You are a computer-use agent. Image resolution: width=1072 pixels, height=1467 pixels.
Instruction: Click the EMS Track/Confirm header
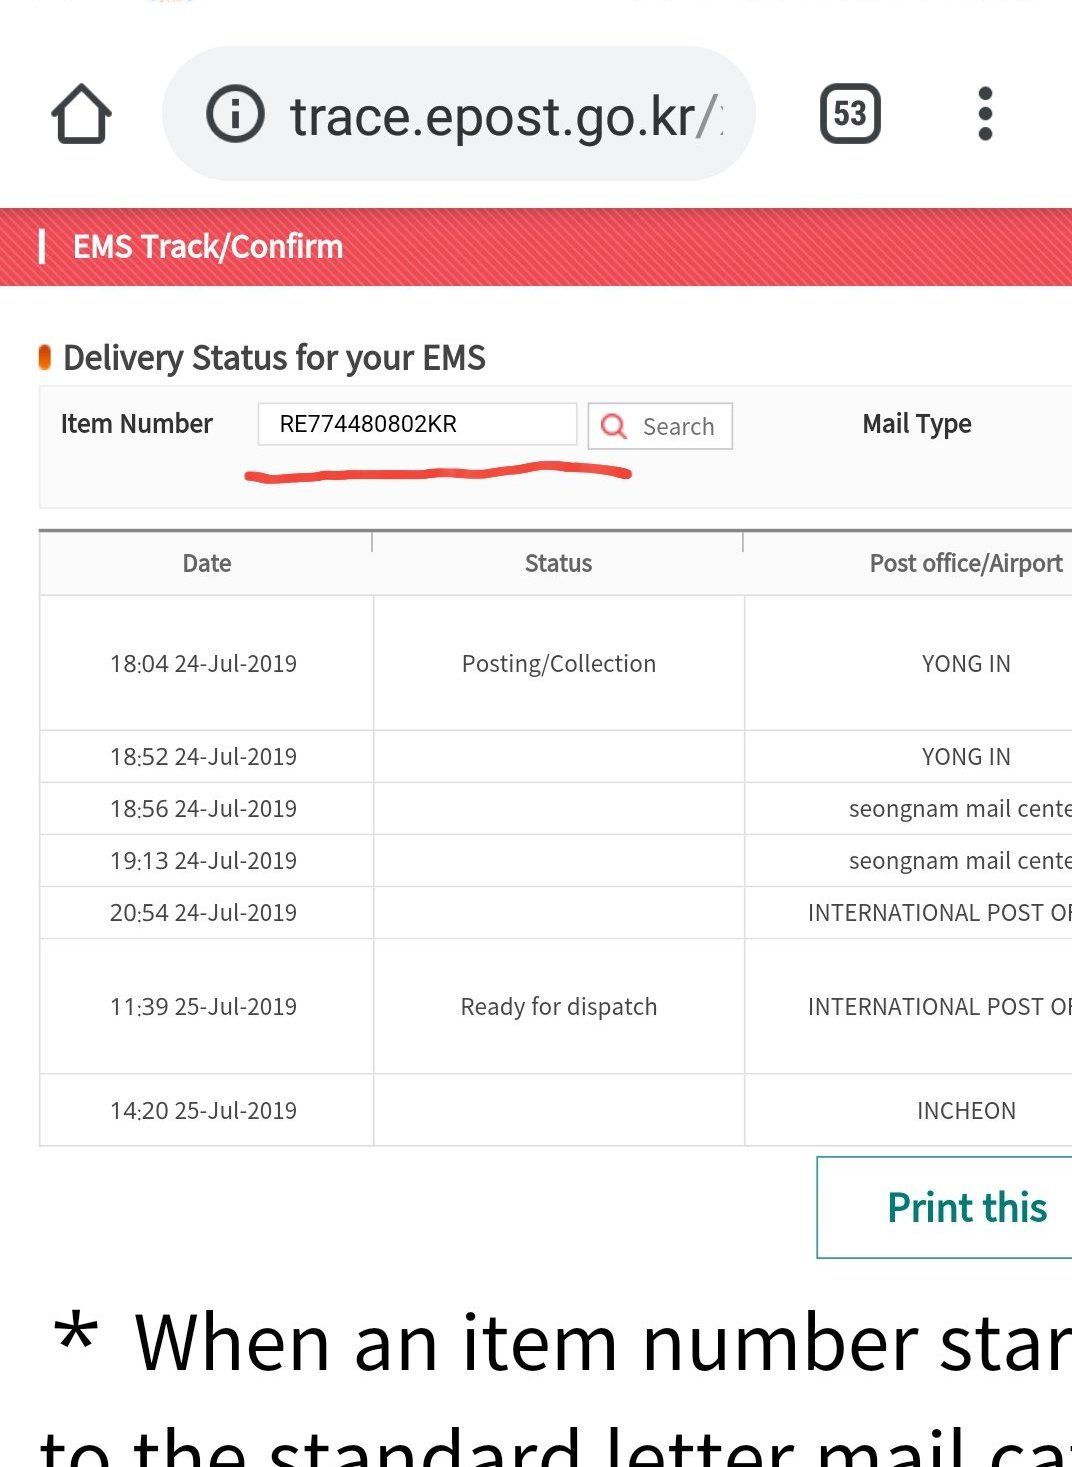point(208,246)
